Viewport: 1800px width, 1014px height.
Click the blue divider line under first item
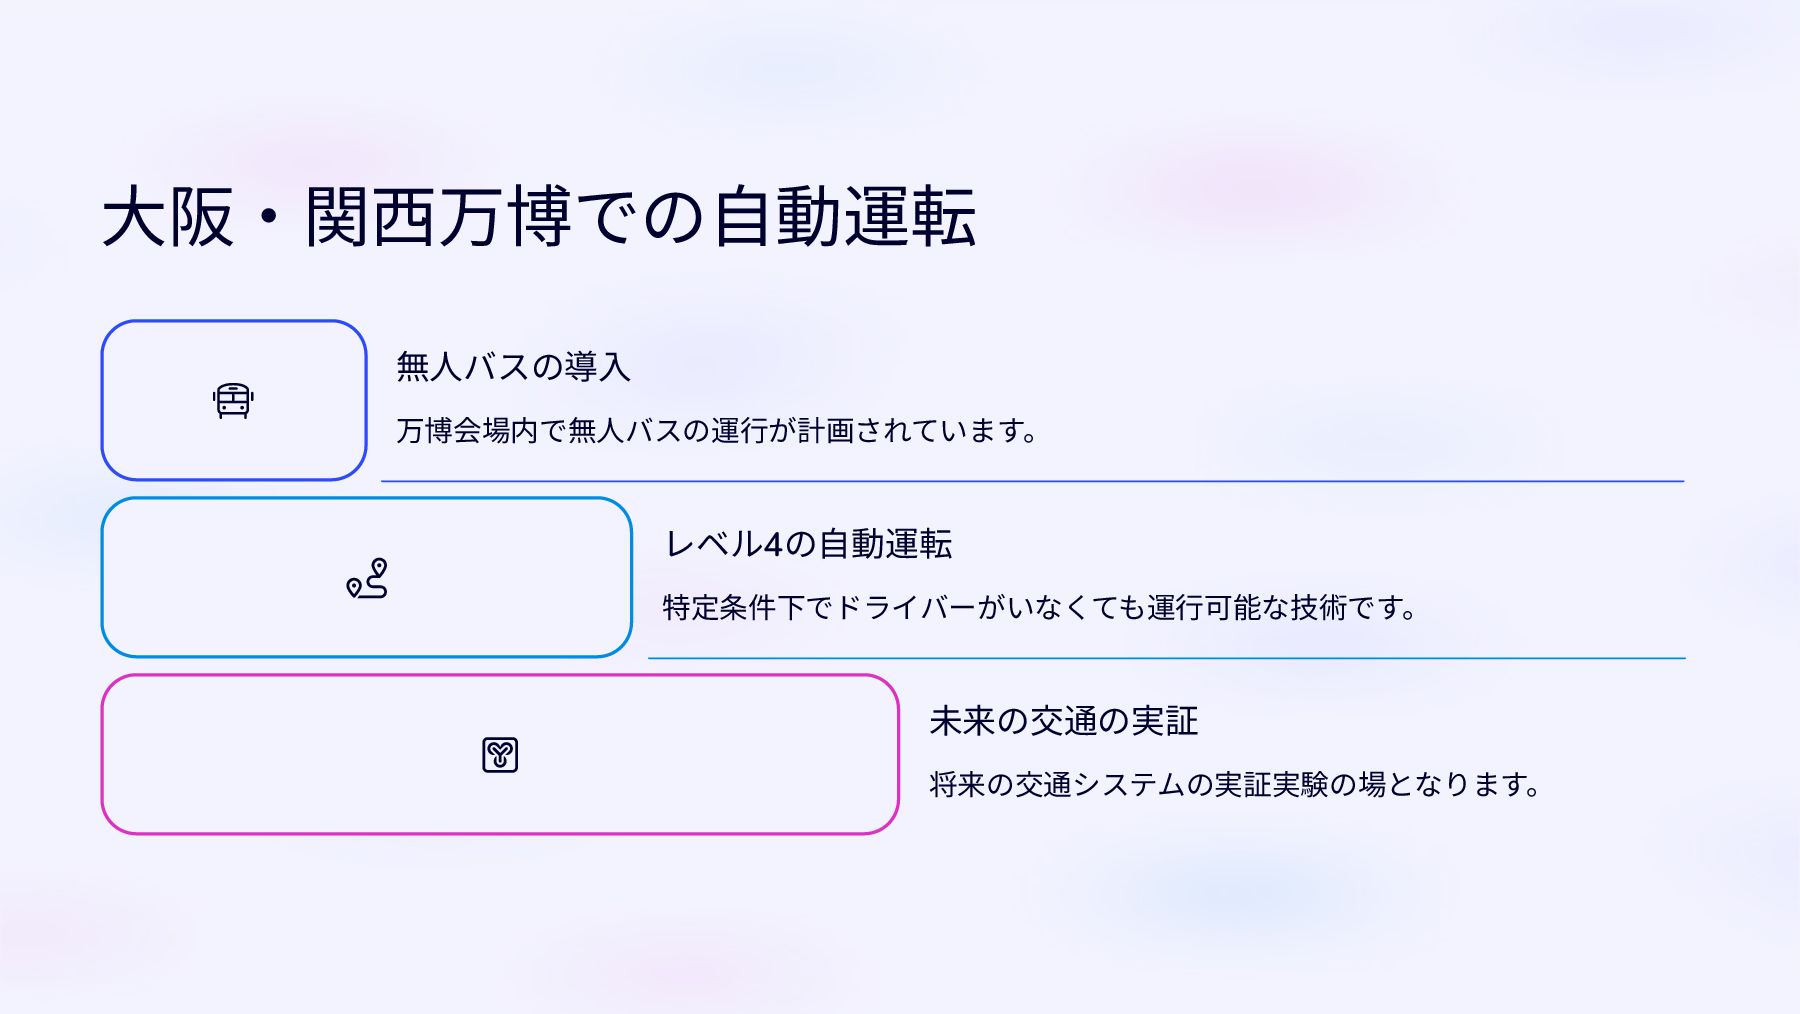(x=1032, y=481)
